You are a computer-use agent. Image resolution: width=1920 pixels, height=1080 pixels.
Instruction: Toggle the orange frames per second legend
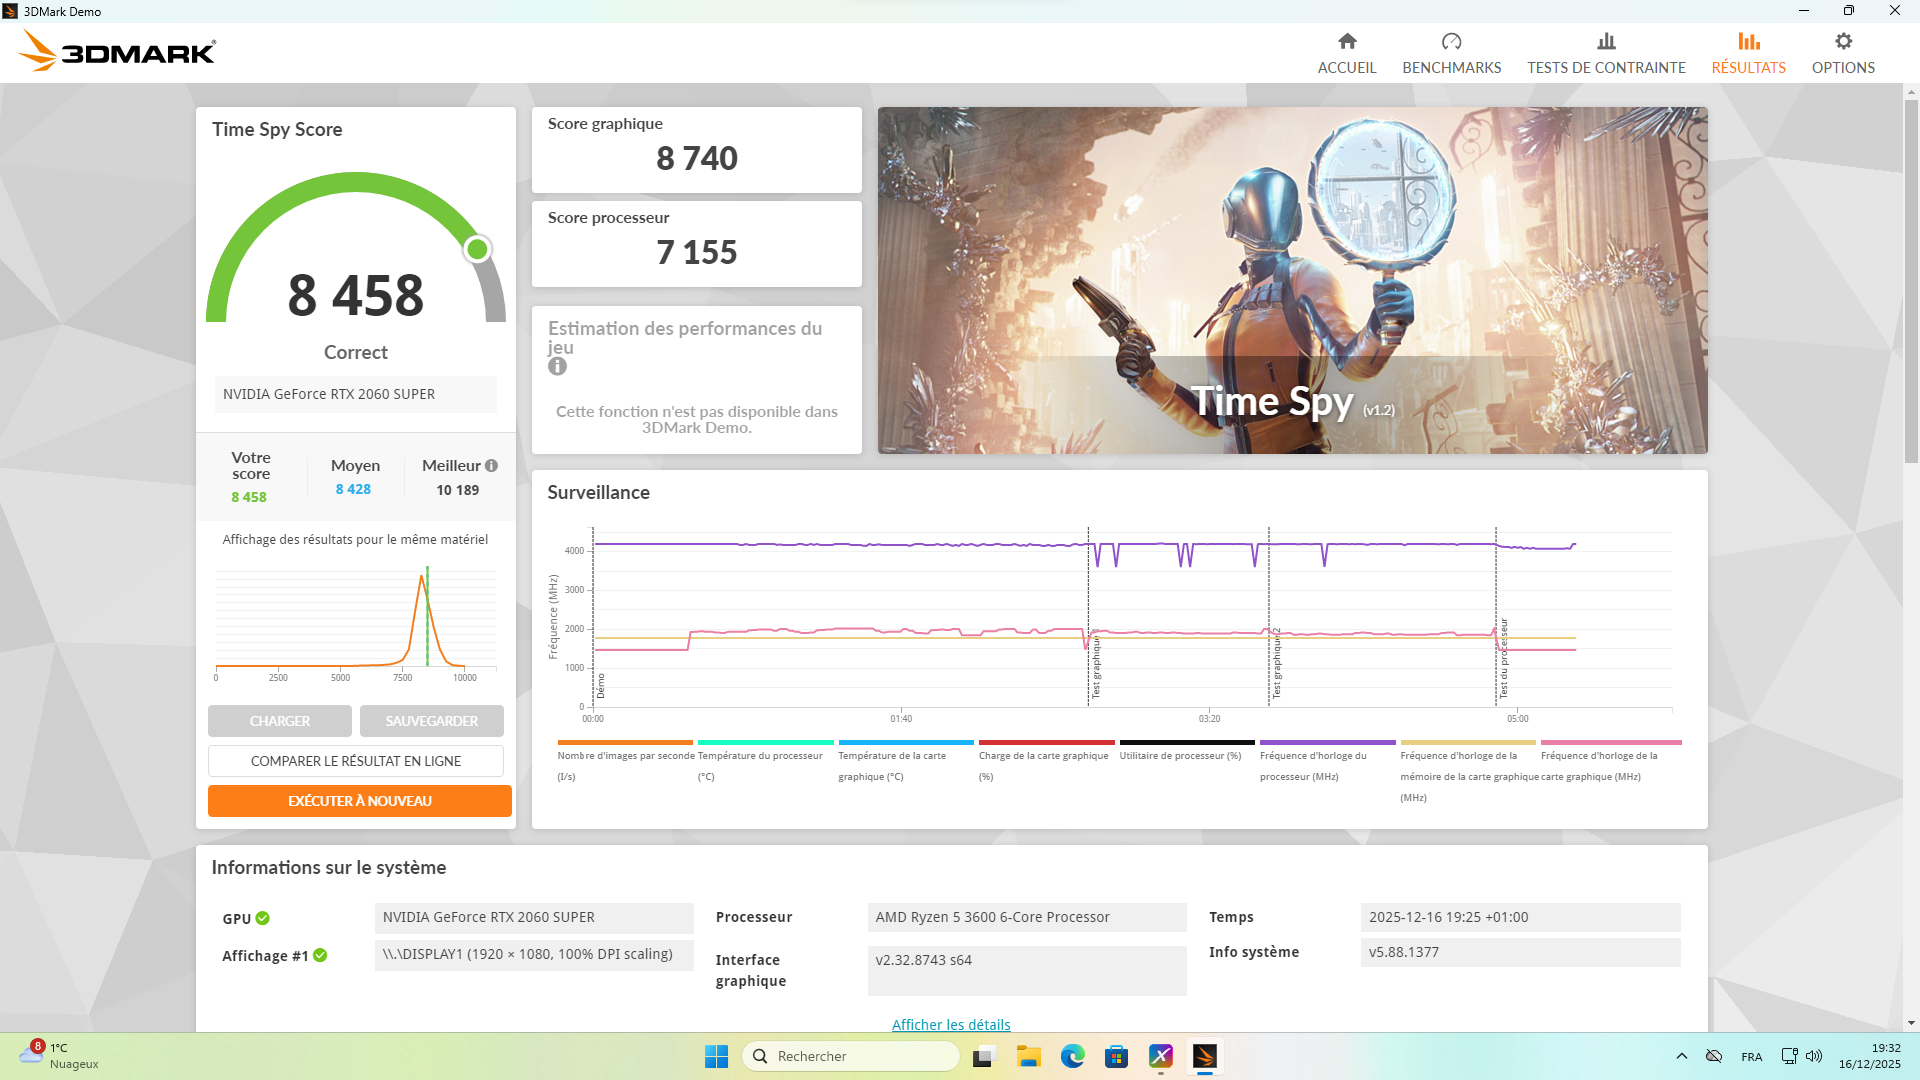tap(625, 756)
